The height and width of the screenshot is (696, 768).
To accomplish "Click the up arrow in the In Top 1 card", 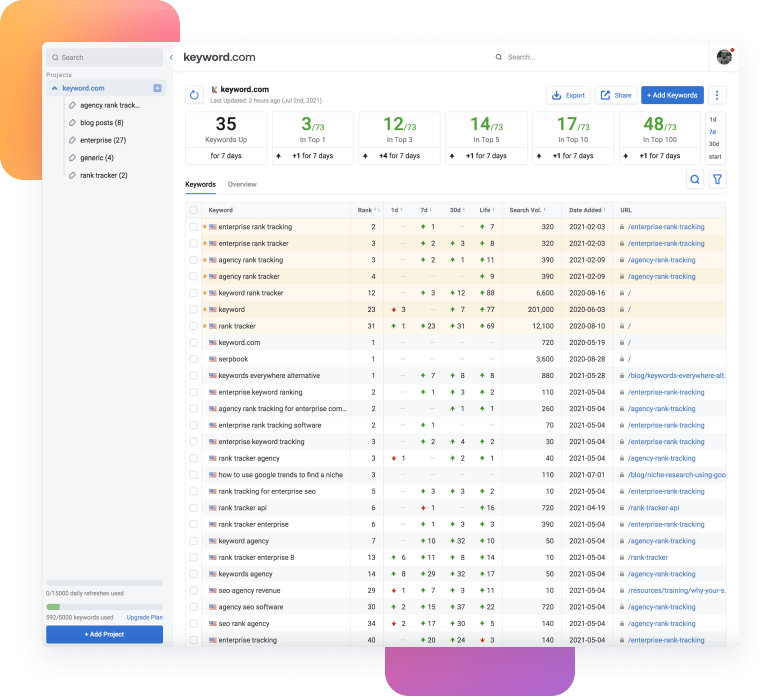I will click(279, 156).
